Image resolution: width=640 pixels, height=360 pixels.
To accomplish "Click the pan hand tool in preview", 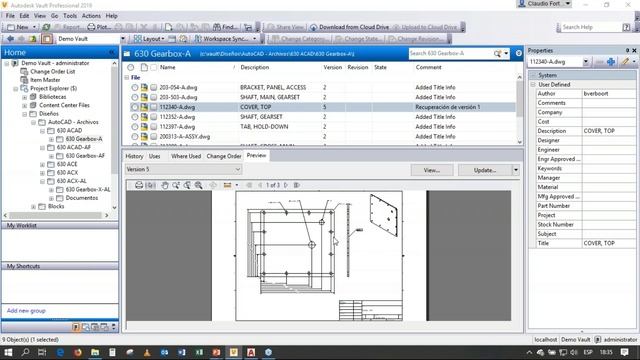I will 164,185.
